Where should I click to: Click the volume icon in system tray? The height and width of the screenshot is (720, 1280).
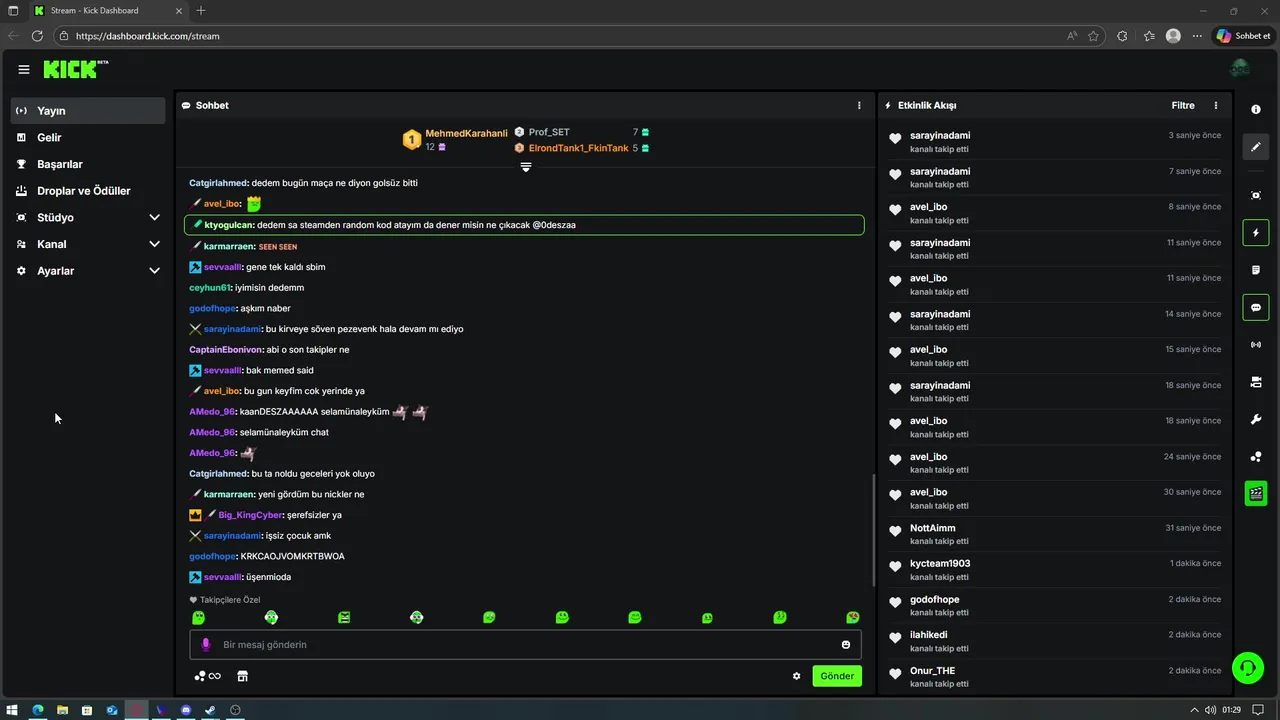pos(1210,710)
